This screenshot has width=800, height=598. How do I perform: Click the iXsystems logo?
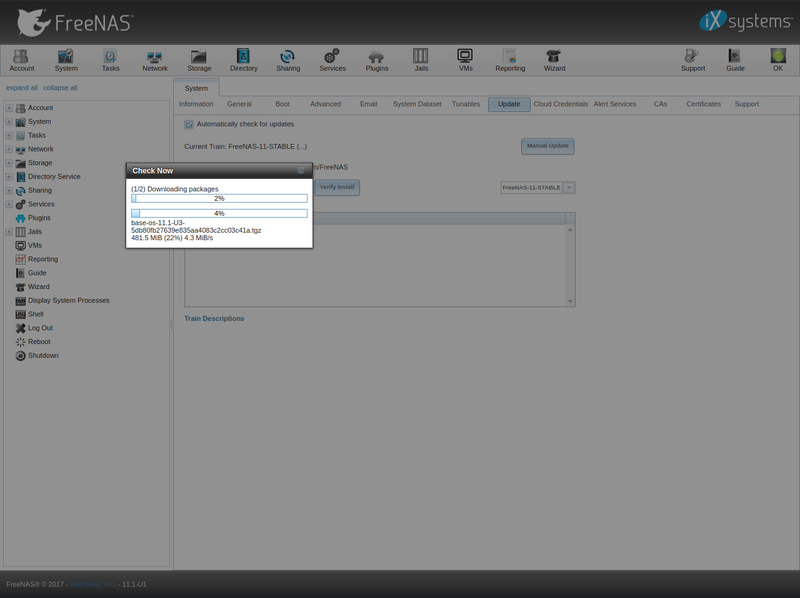click(745, 21)
